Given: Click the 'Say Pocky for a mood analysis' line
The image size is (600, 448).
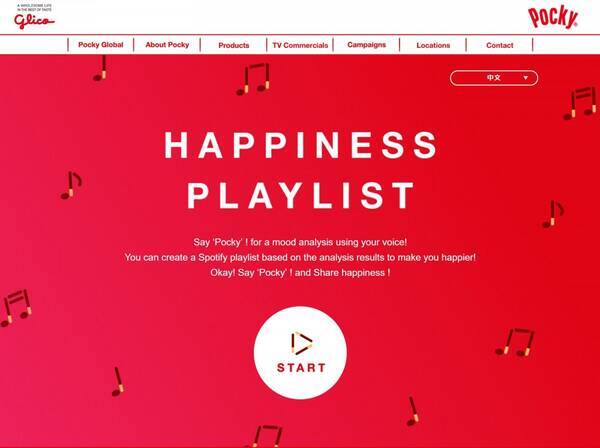Looking at the screenshot, I should (x=300, y=242).
